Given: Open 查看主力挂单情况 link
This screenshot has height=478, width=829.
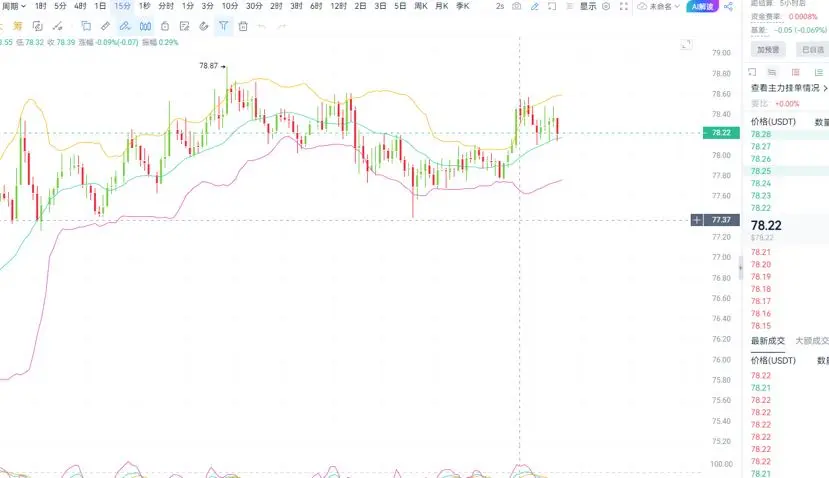Looking at the screenshot, I should coord(789,88).
